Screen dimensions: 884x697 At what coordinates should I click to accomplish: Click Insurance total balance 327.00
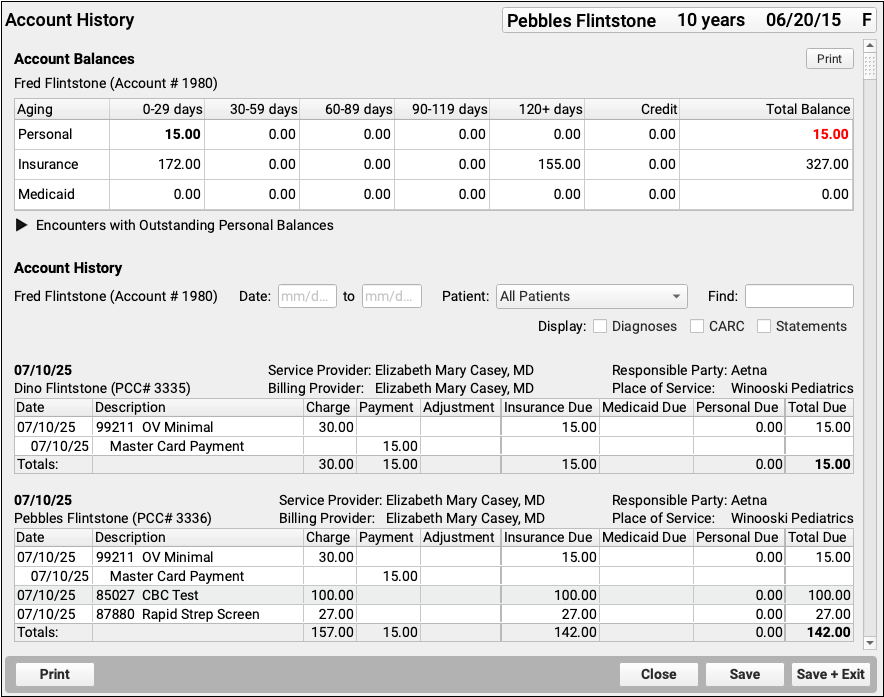pos(827,165)
